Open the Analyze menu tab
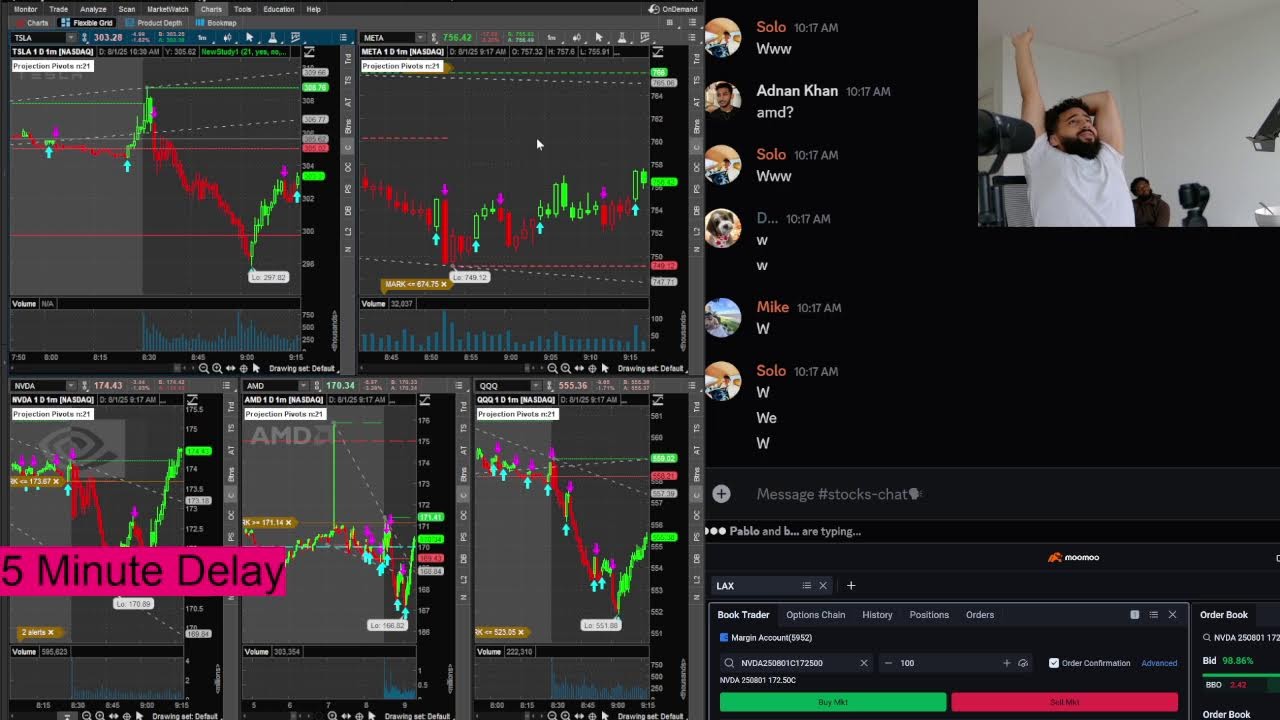 click(93, 9)
